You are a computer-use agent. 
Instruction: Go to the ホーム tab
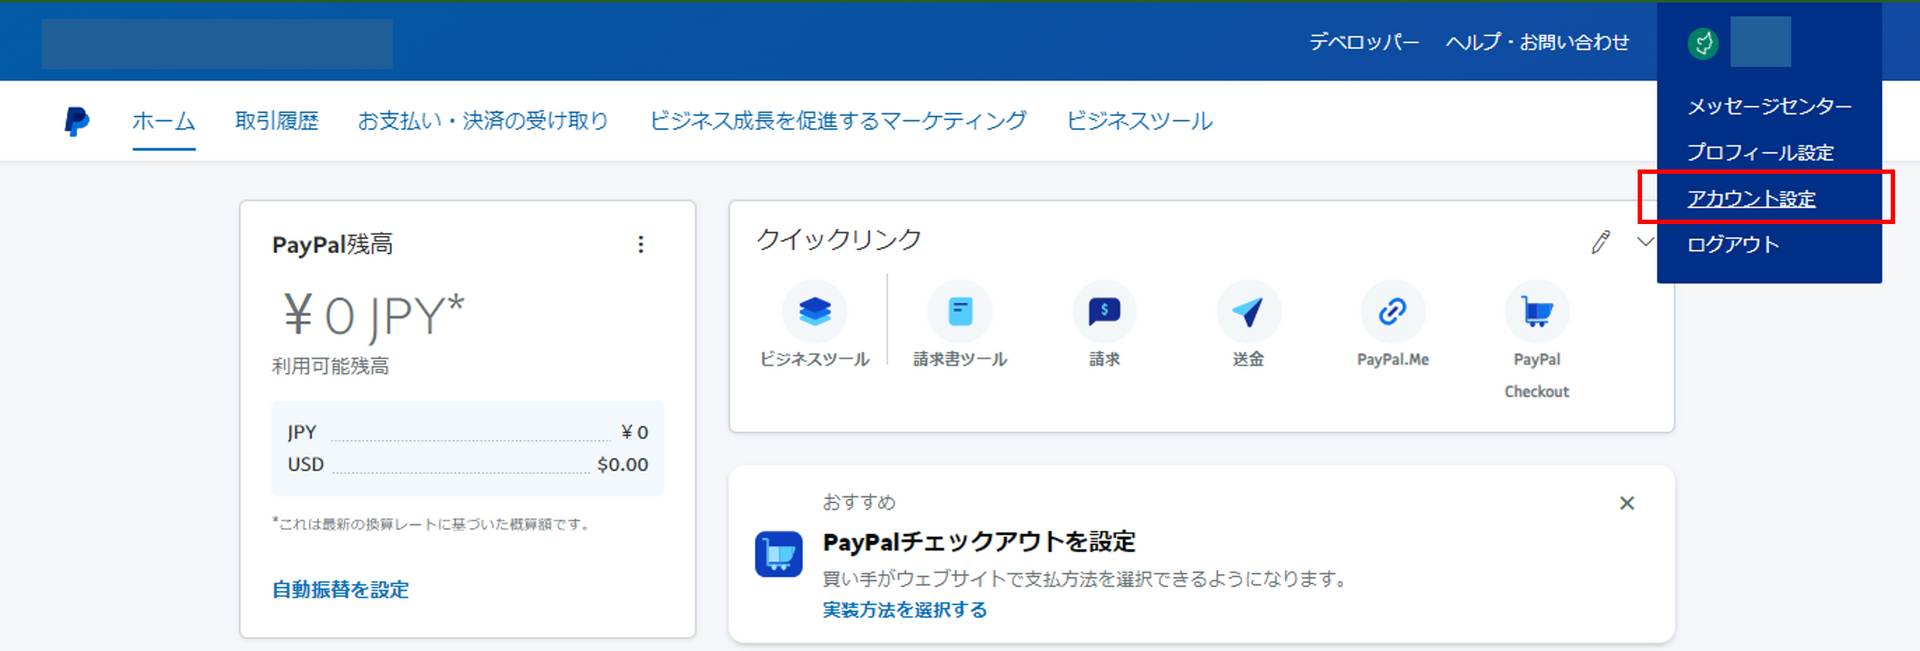coord(164,121)
